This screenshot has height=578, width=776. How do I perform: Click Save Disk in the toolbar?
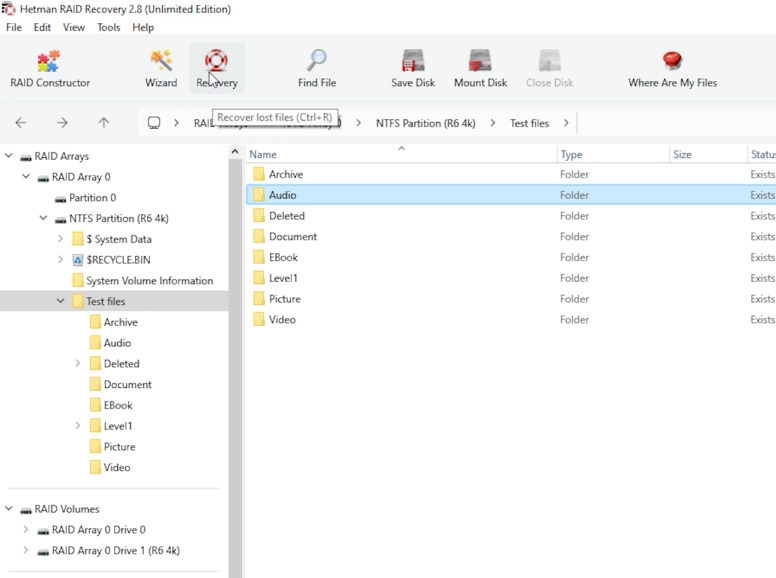click(413, 69)
